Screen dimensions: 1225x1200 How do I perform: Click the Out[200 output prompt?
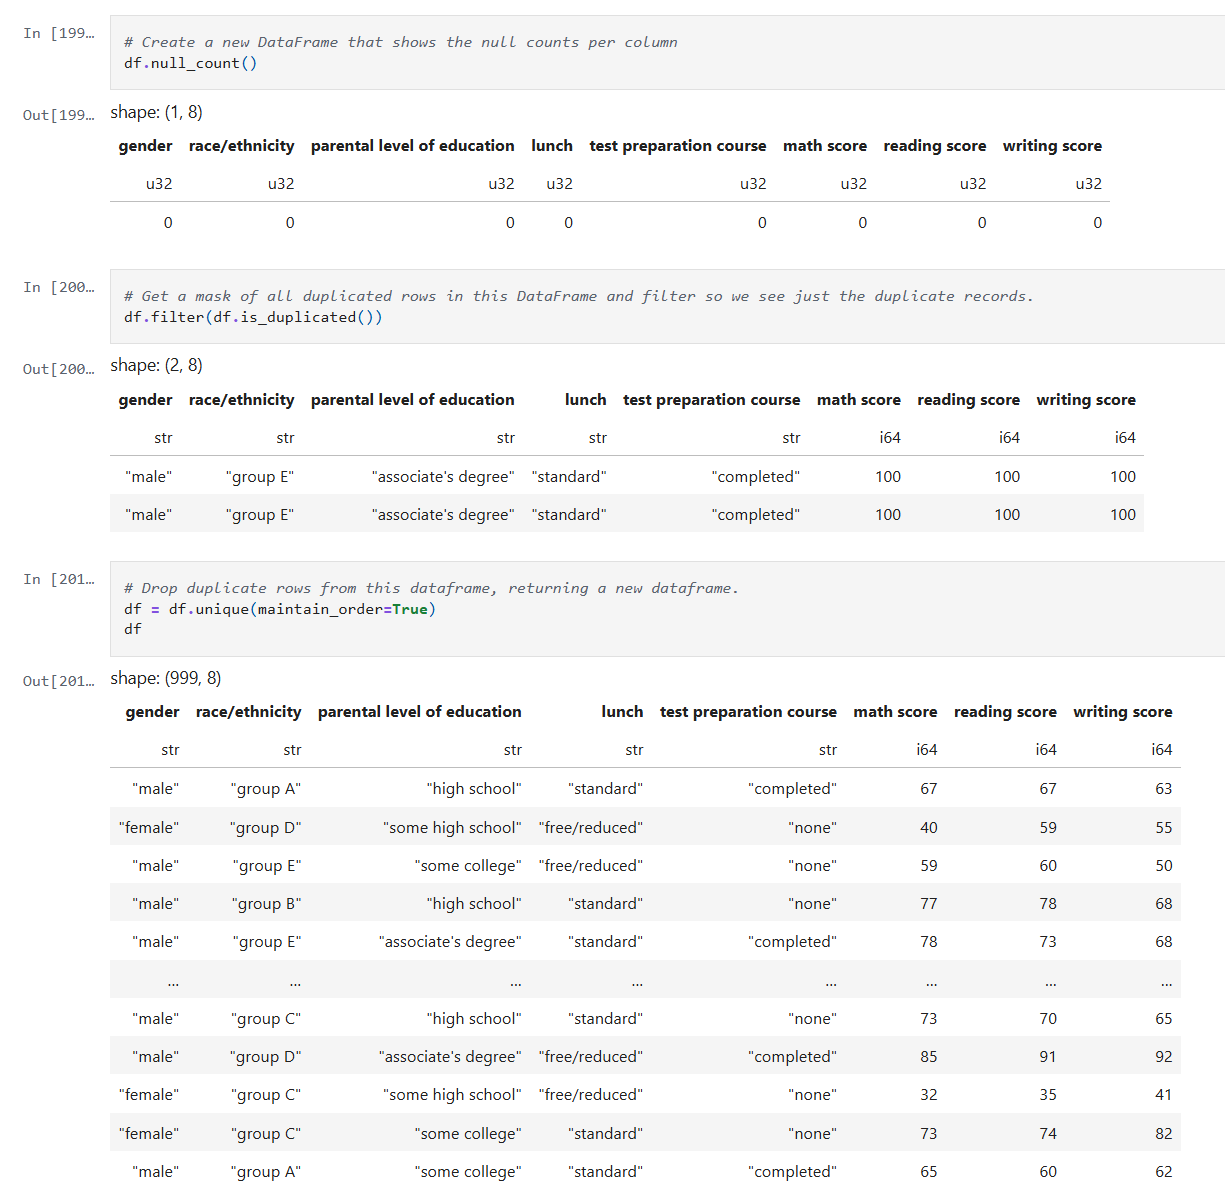coord(58,369)
